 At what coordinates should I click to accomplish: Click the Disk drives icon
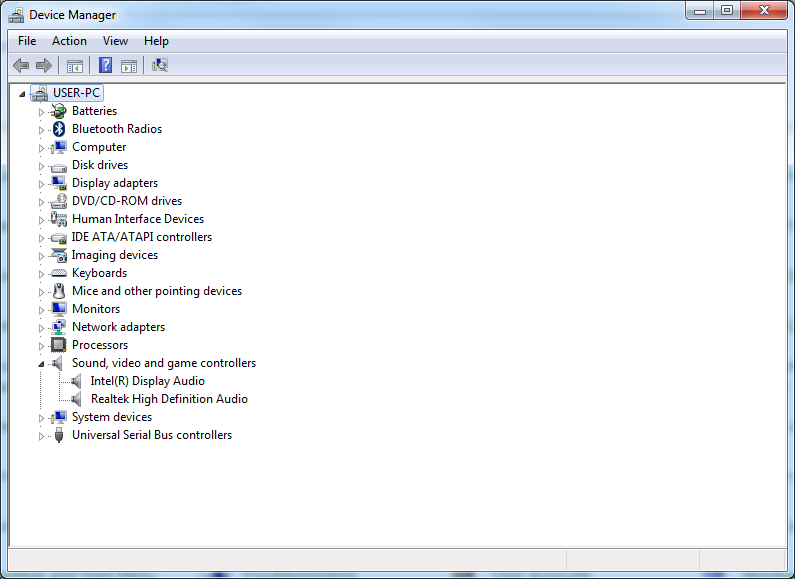coord(59,166)
